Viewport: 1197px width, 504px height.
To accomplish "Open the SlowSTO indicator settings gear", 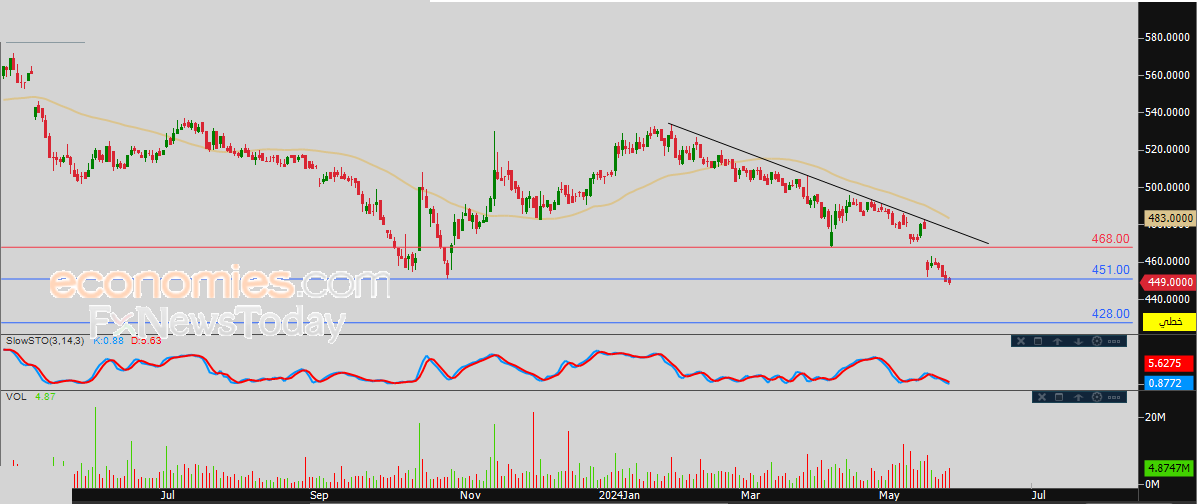I will [1097, 341].
